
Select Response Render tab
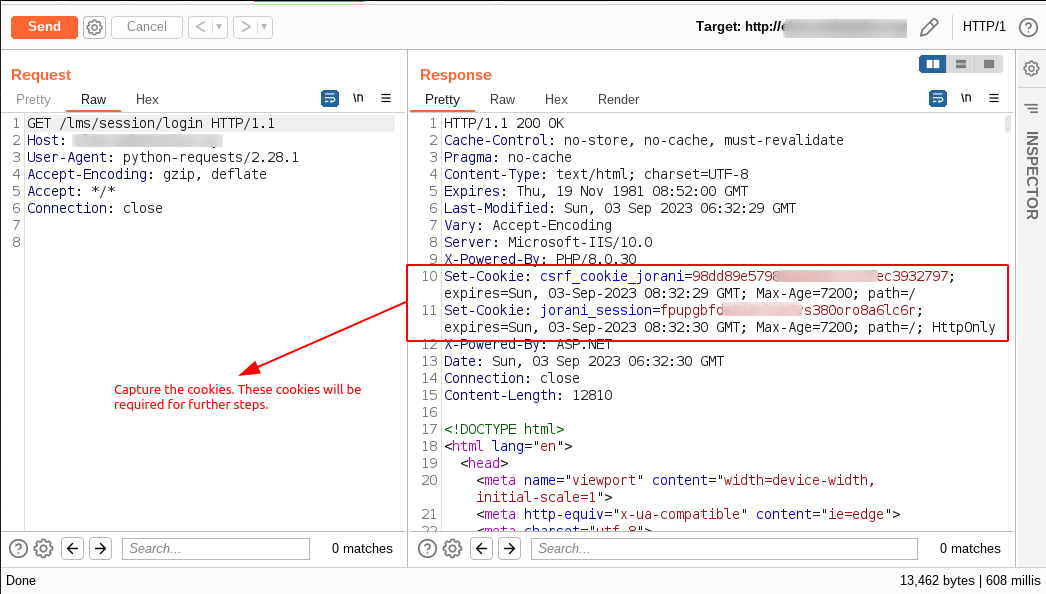[618, 99]
